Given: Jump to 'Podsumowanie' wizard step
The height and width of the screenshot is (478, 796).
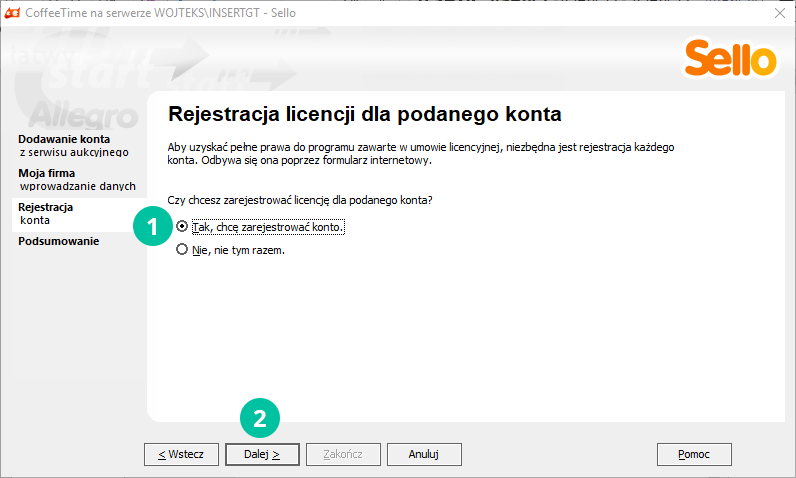Looking at the screenshot, I should [58, 241].
